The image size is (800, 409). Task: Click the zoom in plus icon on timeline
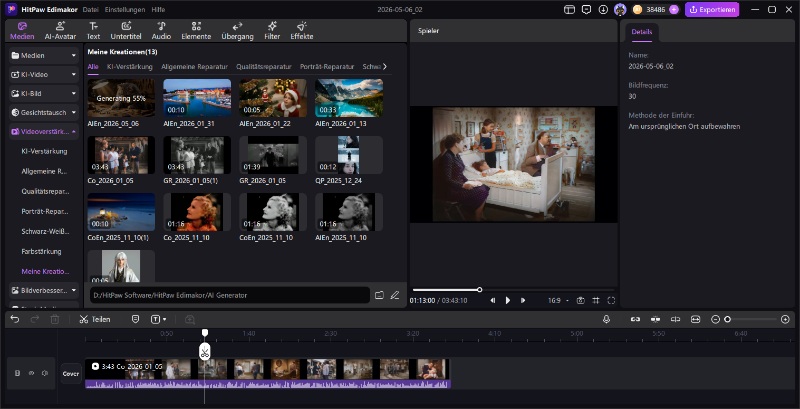tap(785, 319)
